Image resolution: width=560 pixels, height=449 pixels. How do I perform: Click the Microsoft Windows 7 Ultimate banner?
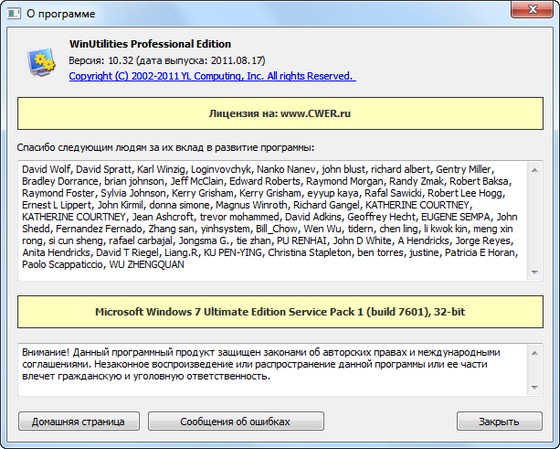pos(280,312)
